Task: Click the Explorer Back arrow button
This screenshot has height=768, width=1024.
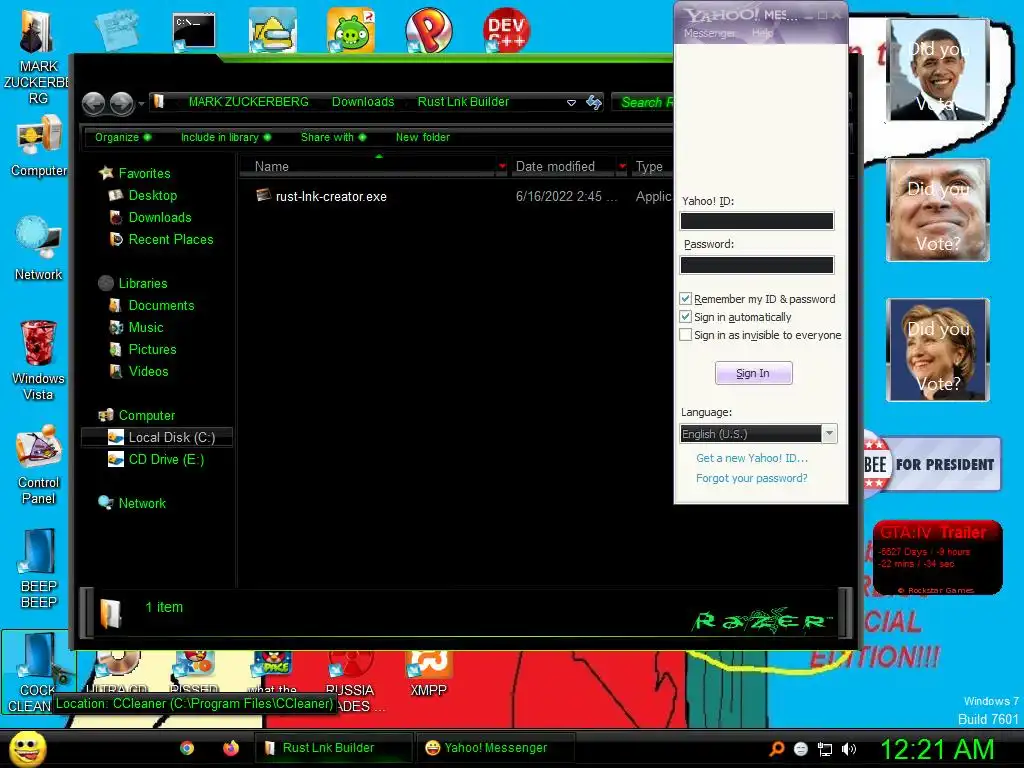Action: click(93, 103)
